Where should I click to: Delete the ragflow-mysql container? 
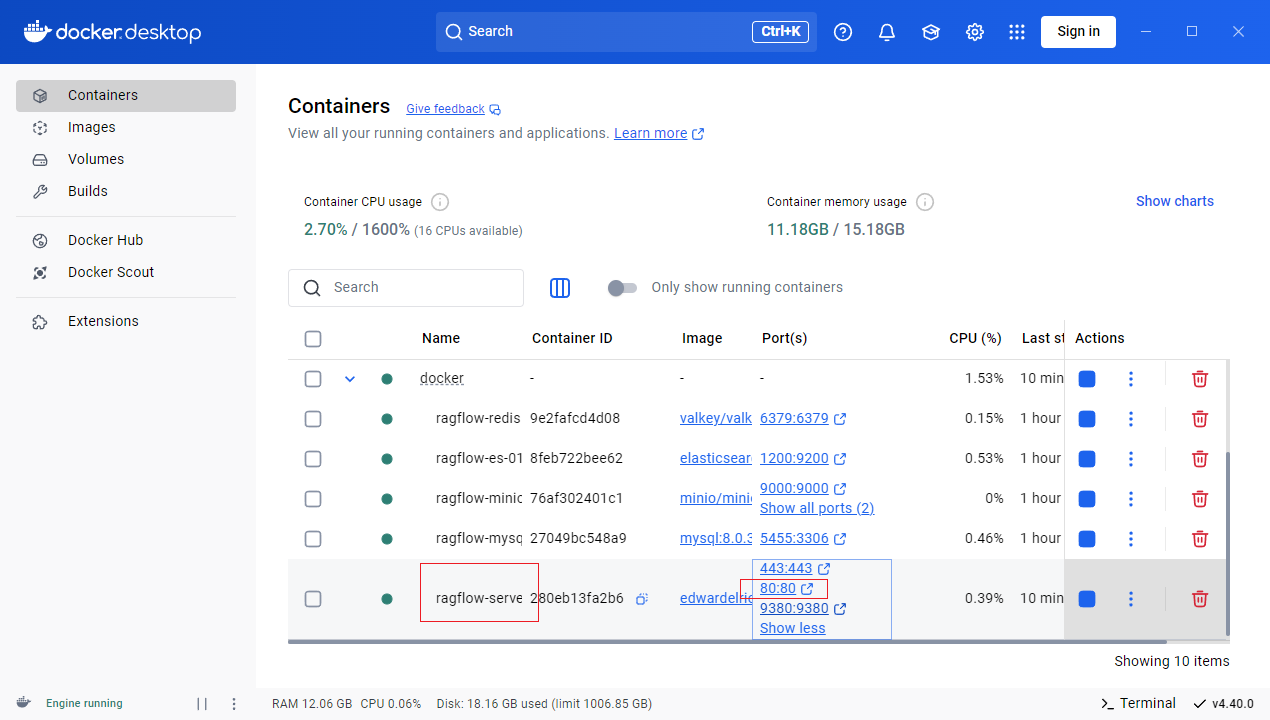click(x=1200, y=539)
